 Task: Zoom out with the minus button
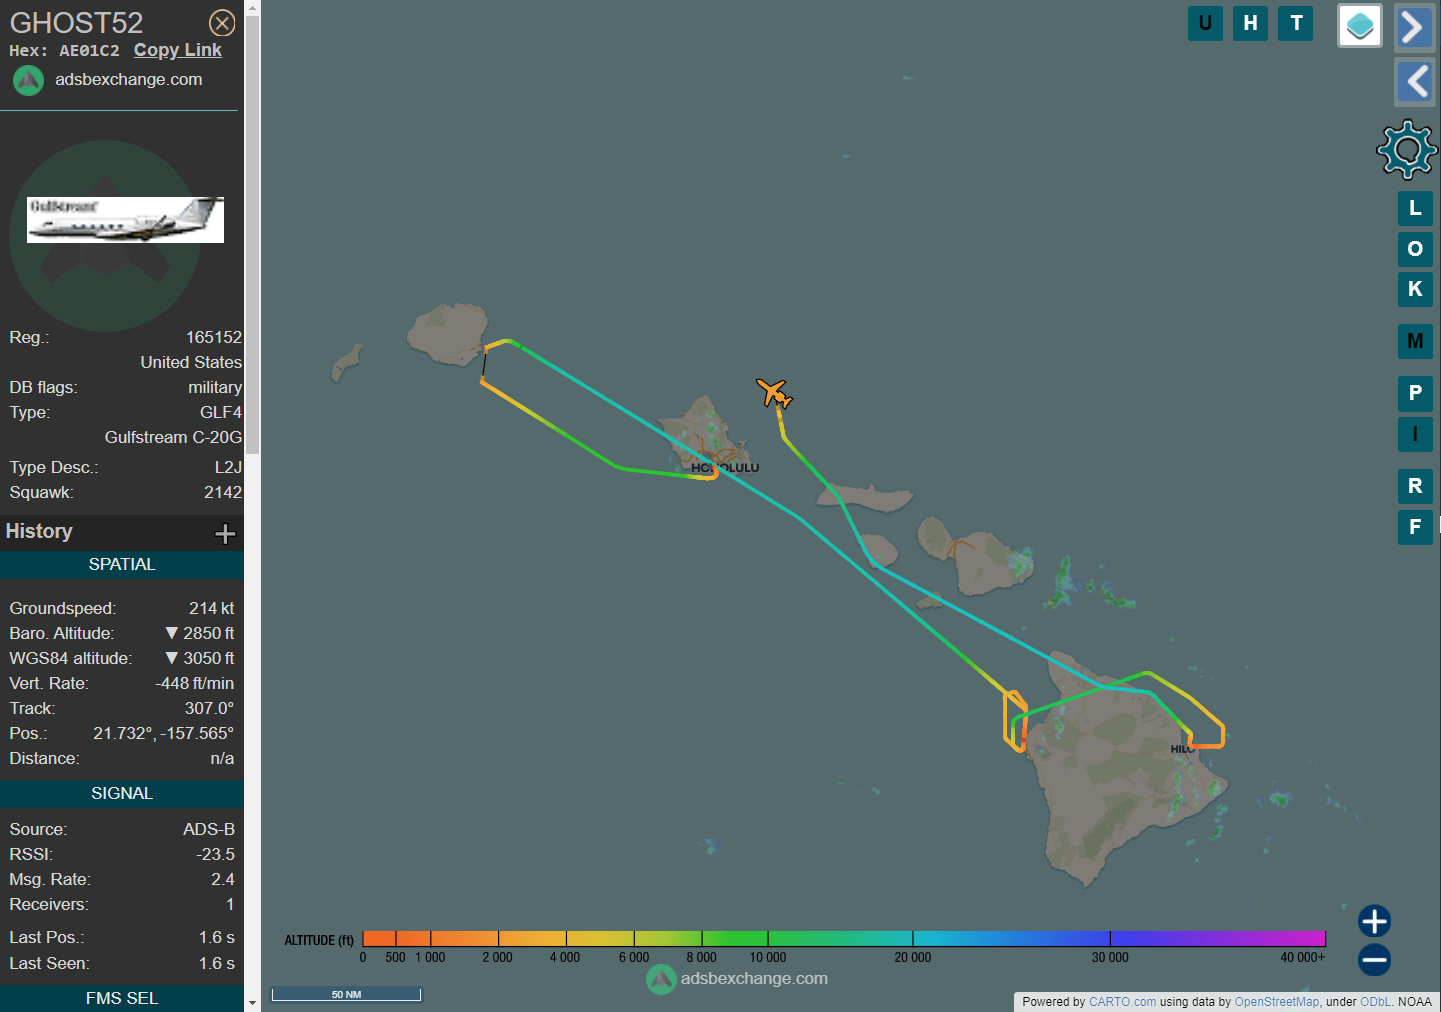click(x=1374, y=960)
